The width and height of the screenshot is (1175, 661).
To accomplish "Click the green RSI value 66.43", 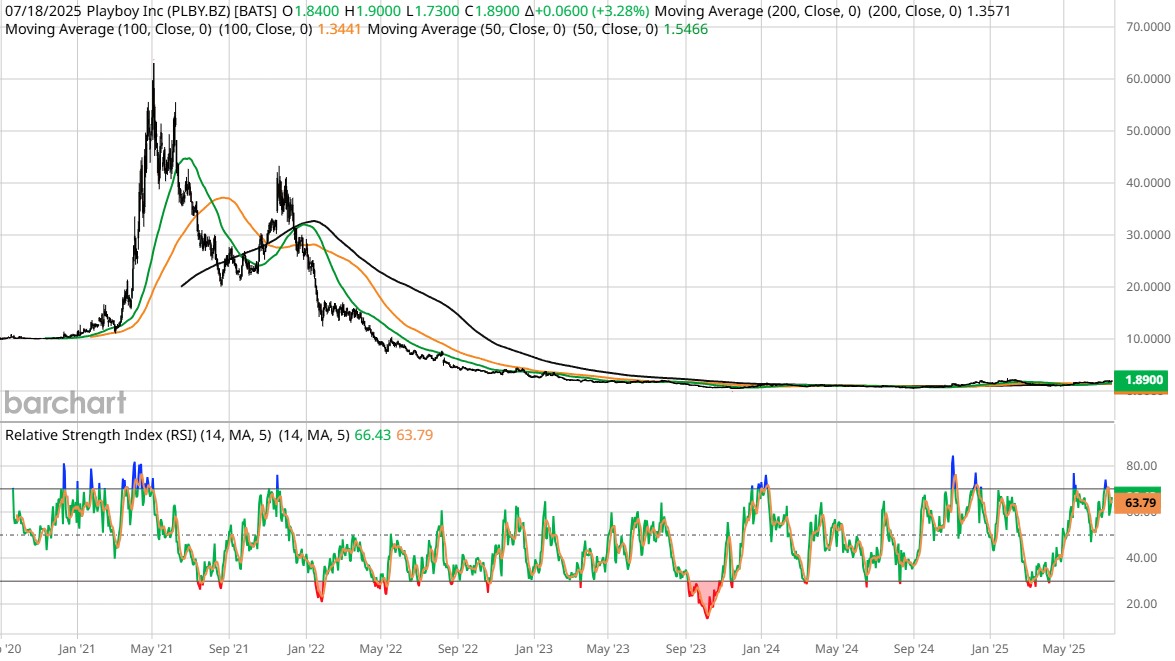I will 372,435.
